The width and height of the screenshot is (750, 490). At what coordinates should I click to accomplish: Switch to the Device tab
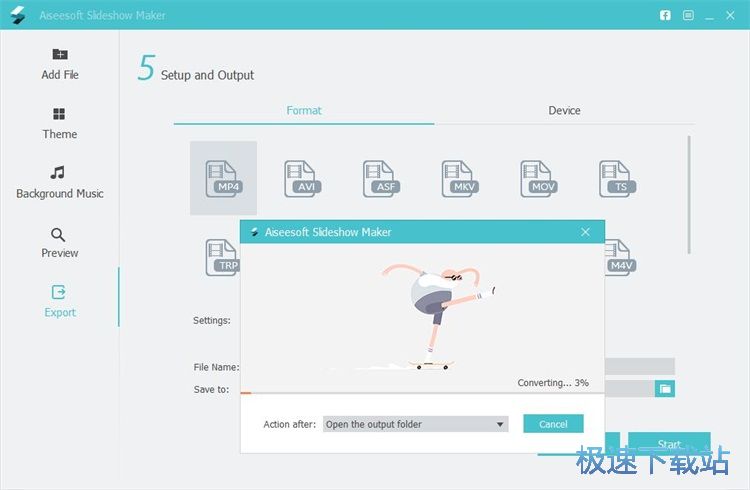[x=564, y=111]
